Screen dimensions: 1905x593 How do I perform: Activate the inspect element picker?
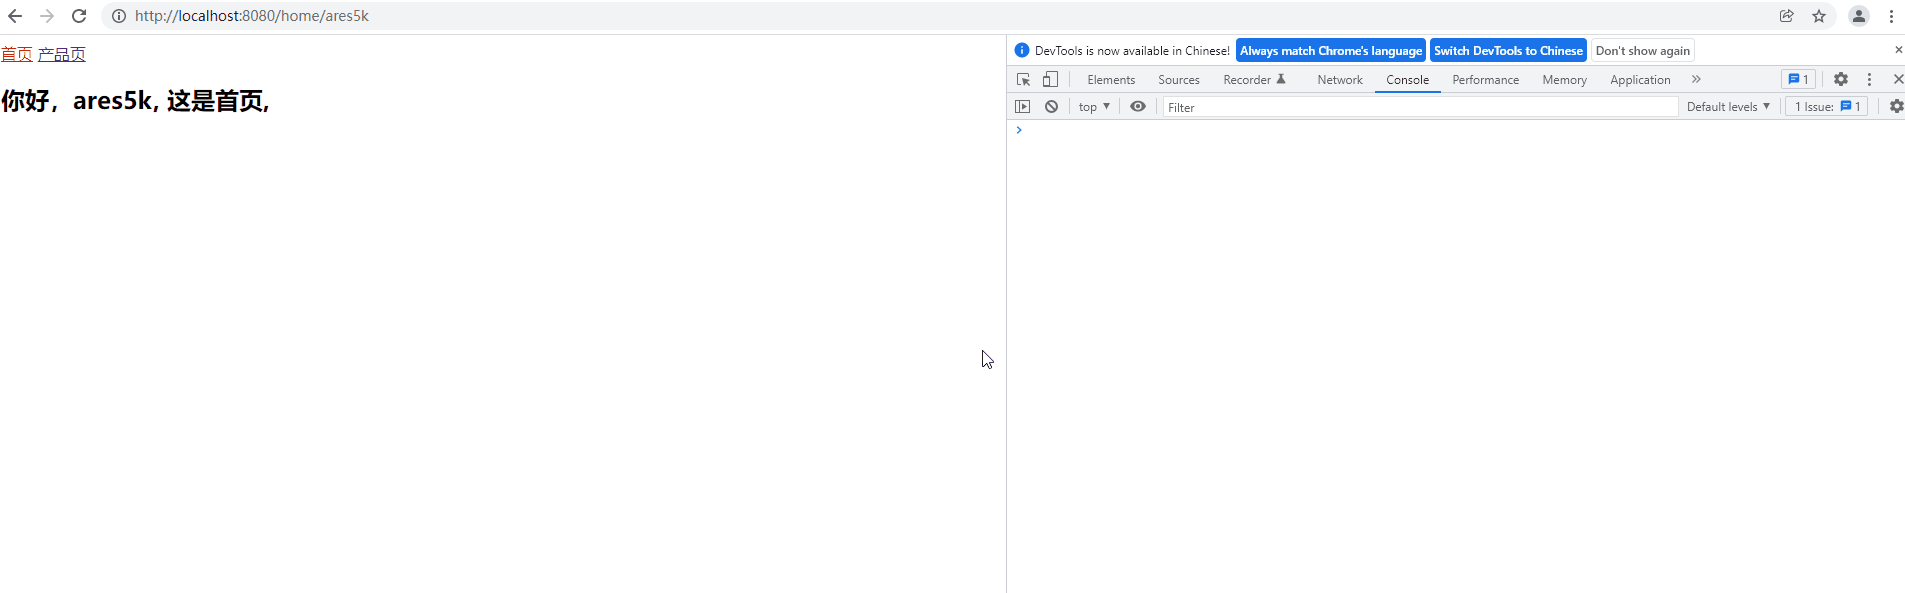(1023, 79)
